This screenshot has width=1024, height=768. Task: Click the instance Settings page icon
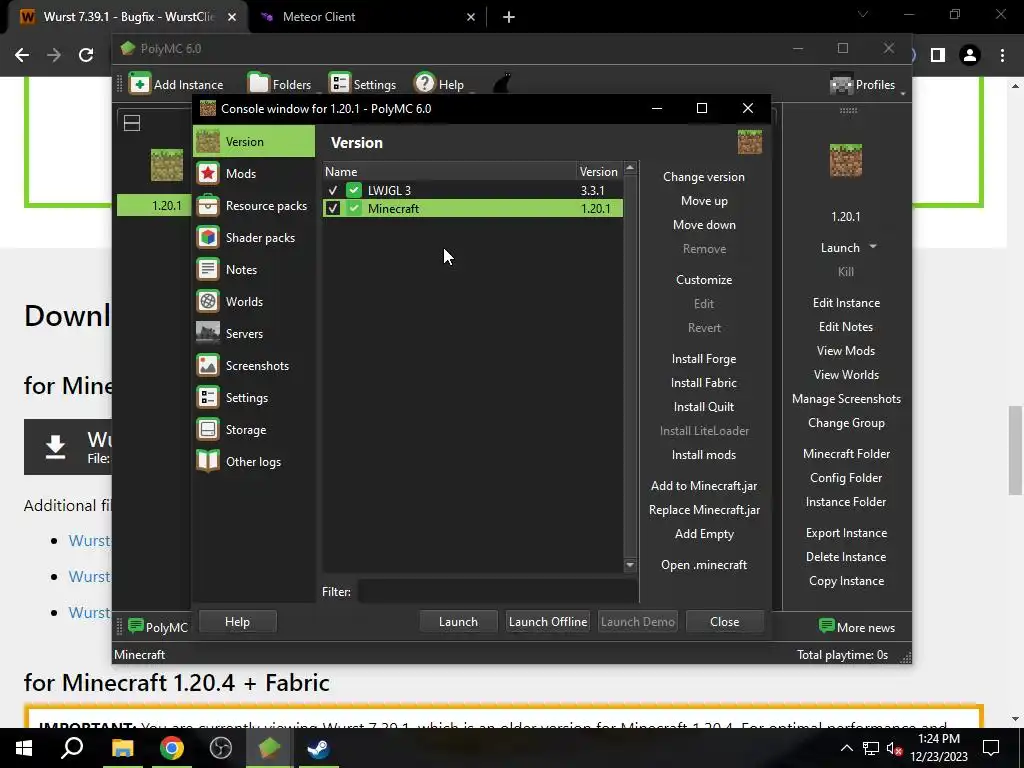(208, 397)
